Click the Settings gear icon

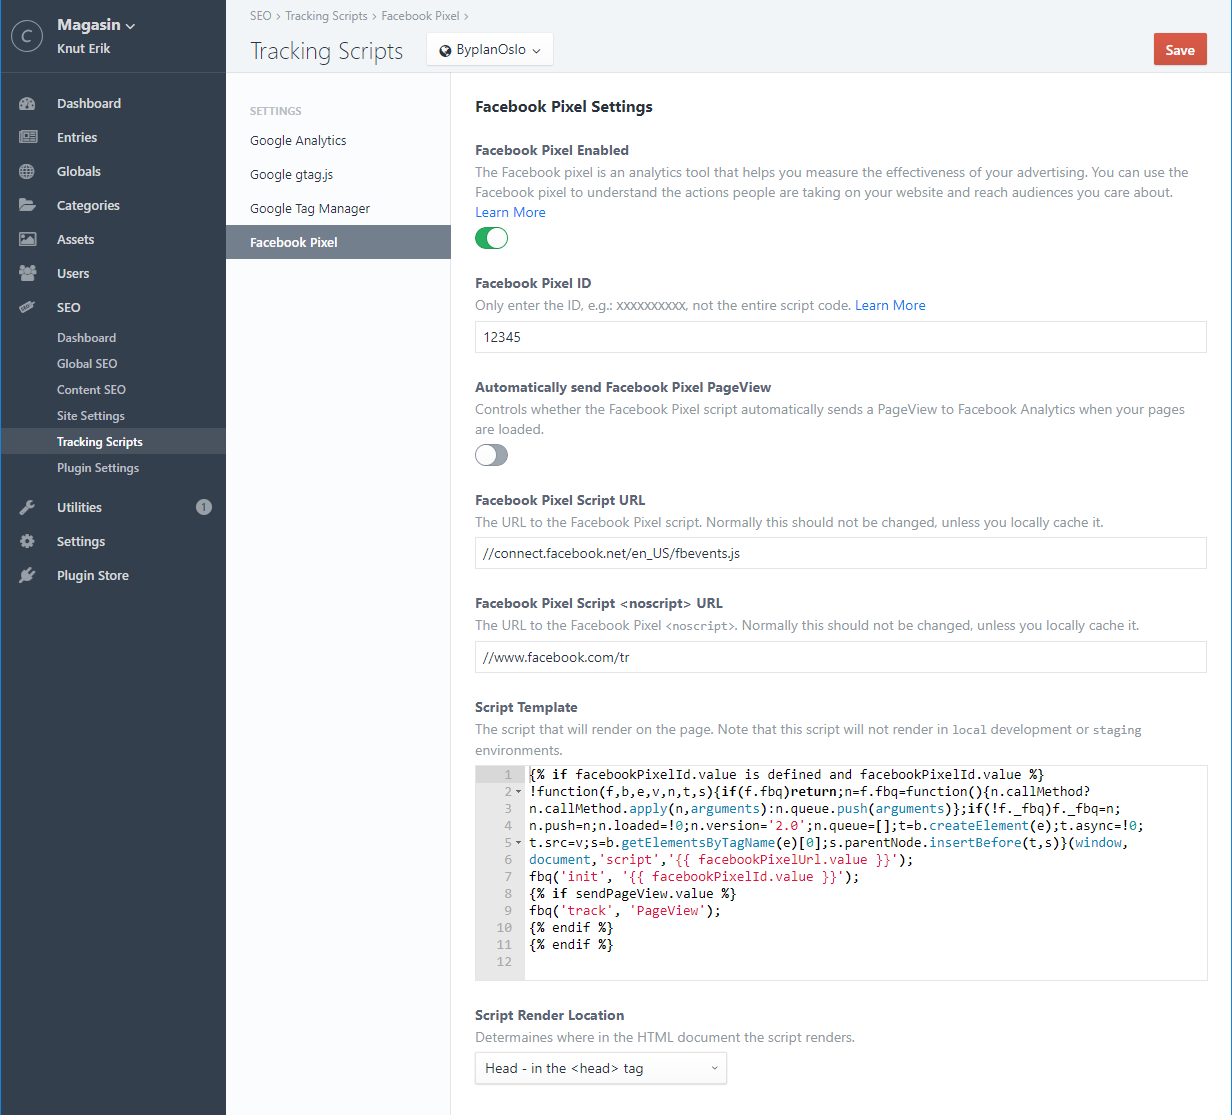point(27,541)
